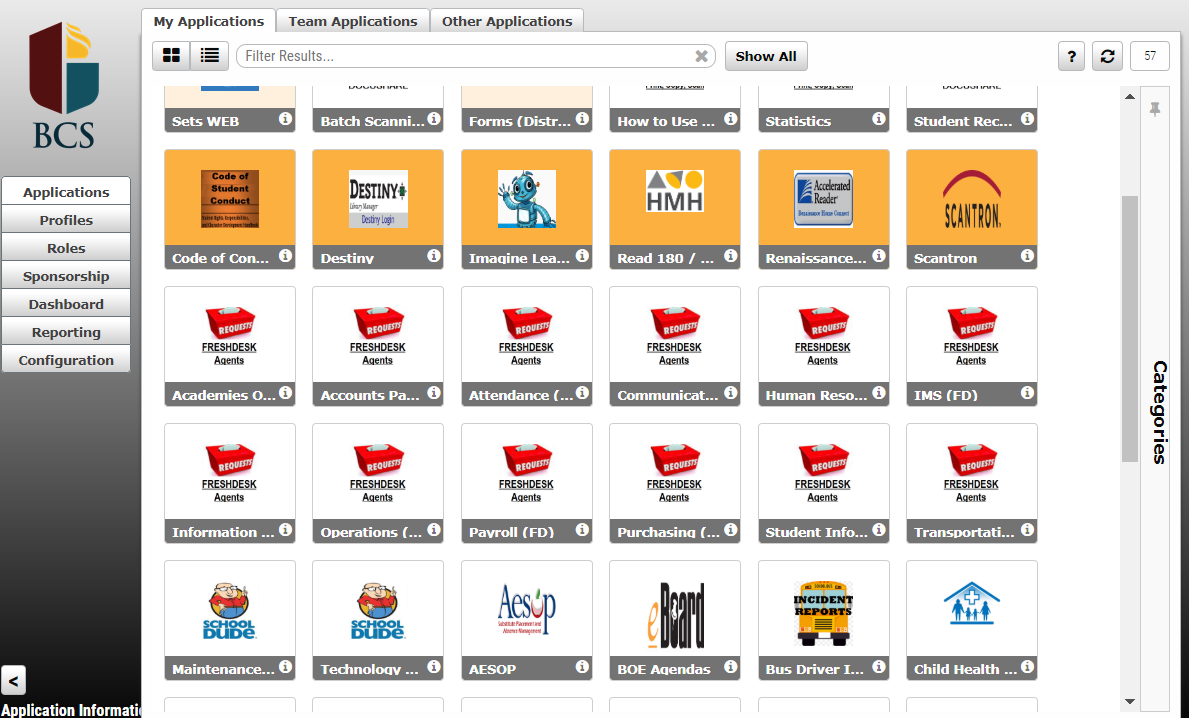
Task: Switch to grid view icon
Action: pyautogui.click(x=171, y=55)
